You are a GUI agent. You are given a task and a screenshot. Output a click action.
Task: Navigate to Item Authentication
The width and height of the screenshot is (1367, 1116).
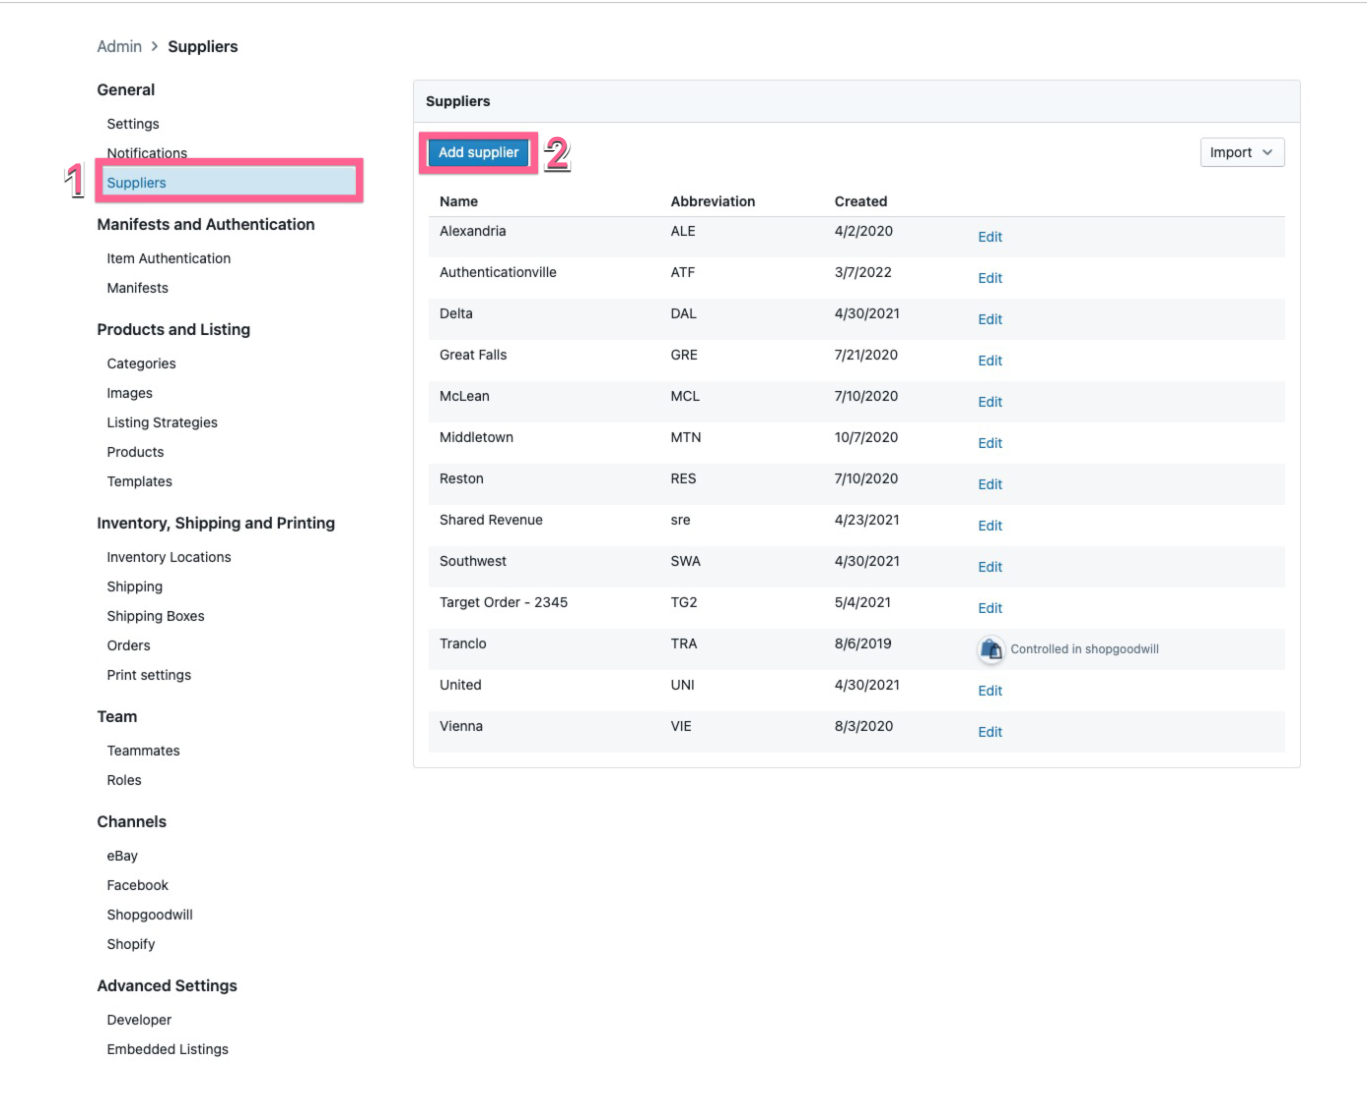tap(169, 259)
